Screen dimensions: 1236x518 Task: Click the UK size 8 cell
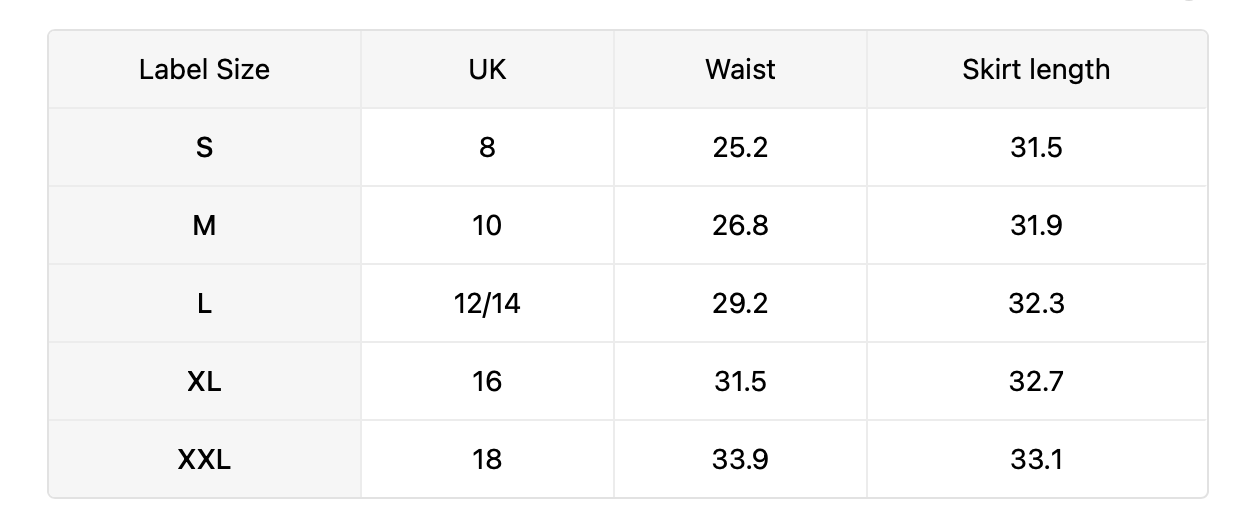(x=487, y=147)
